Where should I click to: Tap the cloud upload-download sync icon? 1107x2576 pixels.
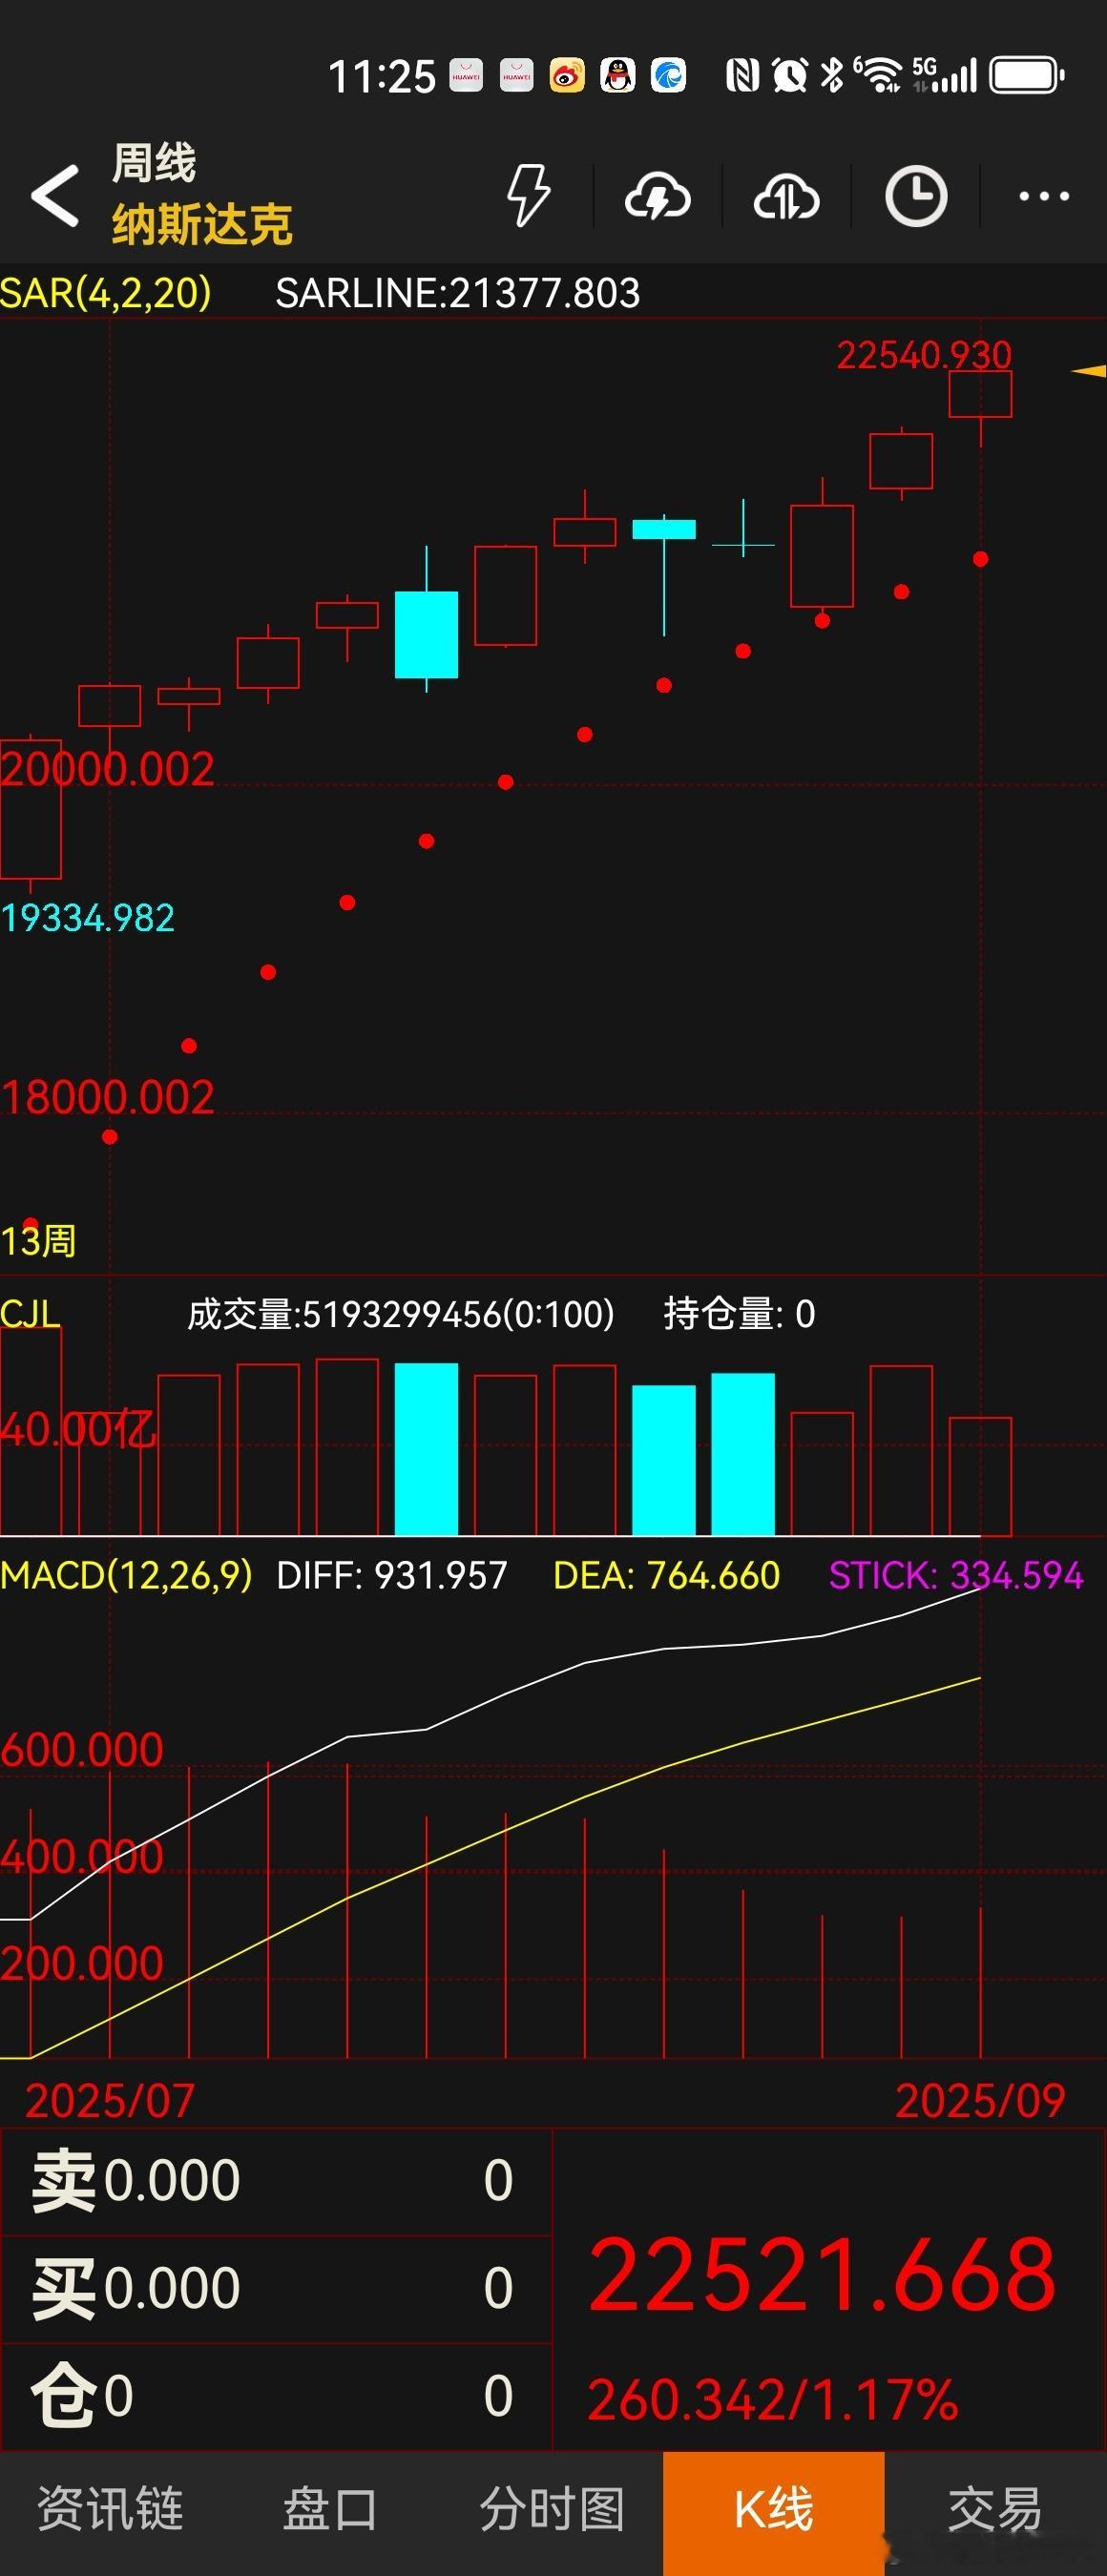(x=786, y=196)
